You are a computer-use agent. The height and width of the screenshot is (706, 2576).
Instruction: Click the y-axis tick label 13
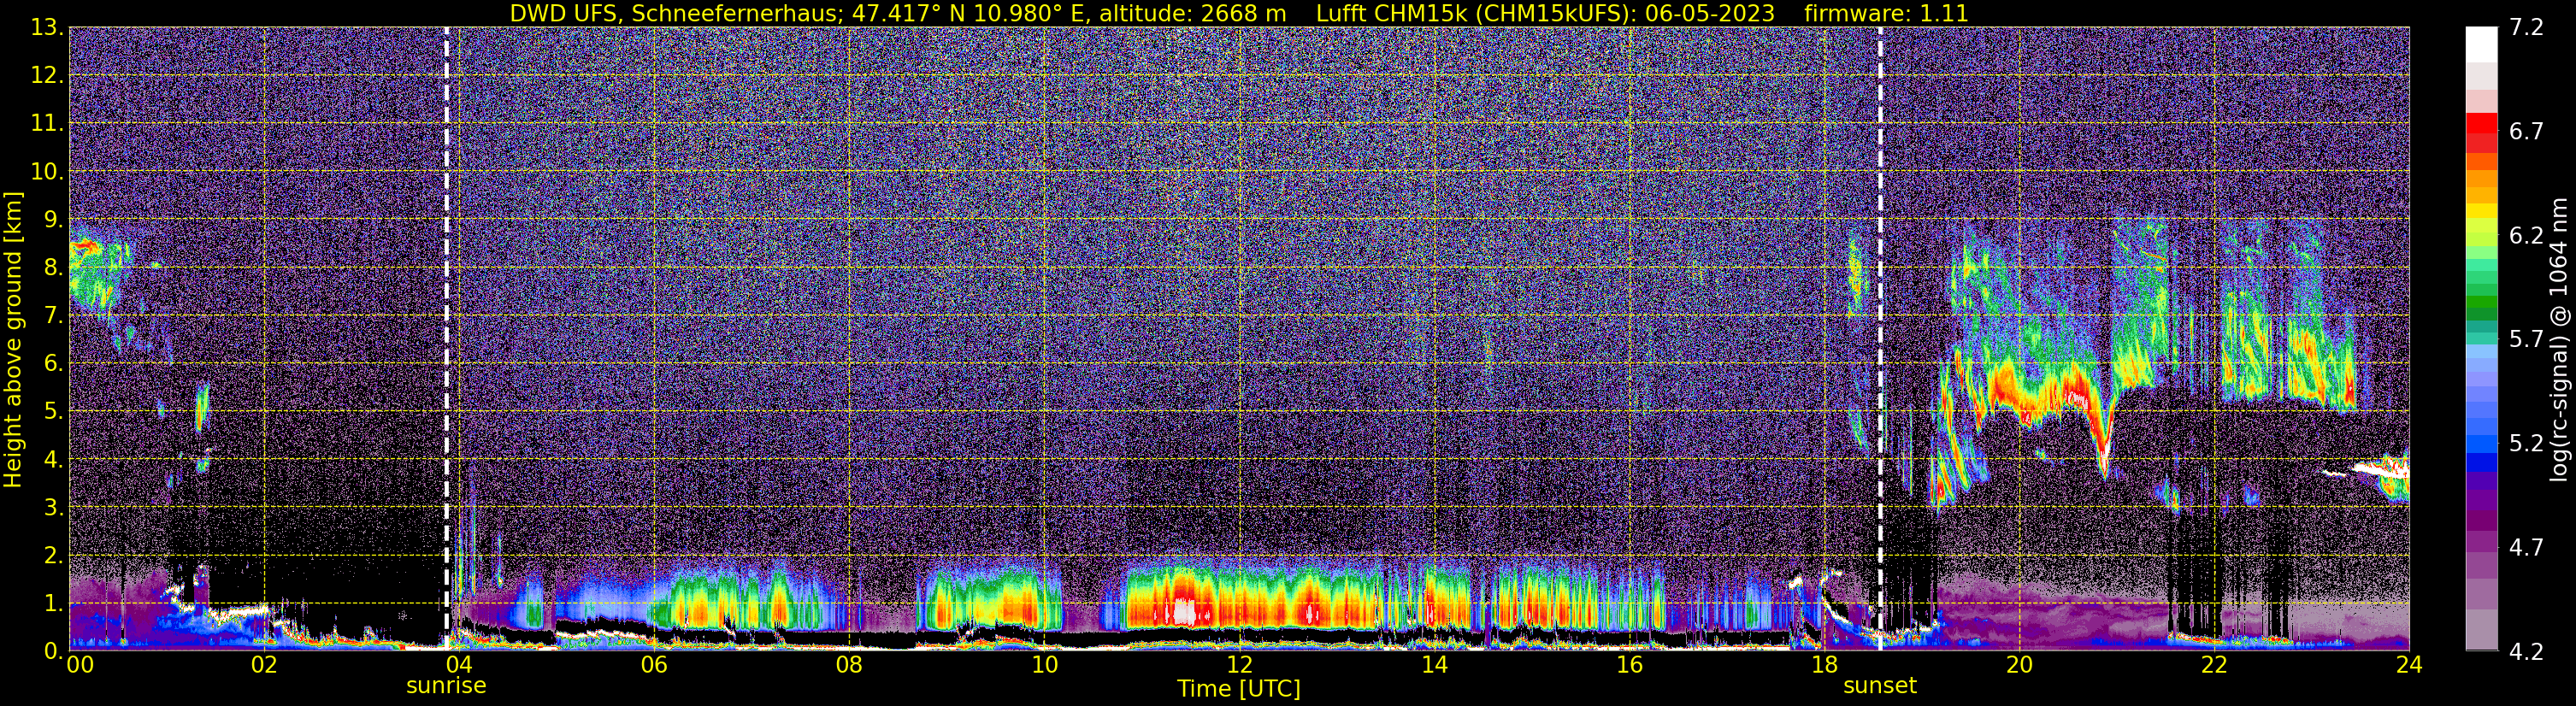coord(46,27)
